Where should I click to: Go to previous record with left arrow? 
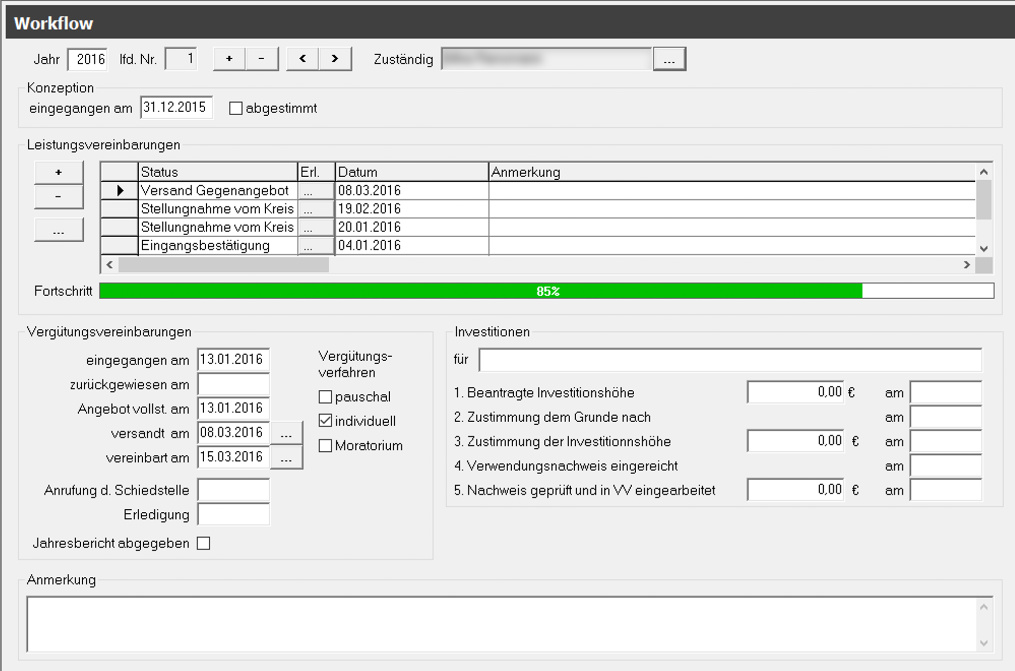coord(303,59)
